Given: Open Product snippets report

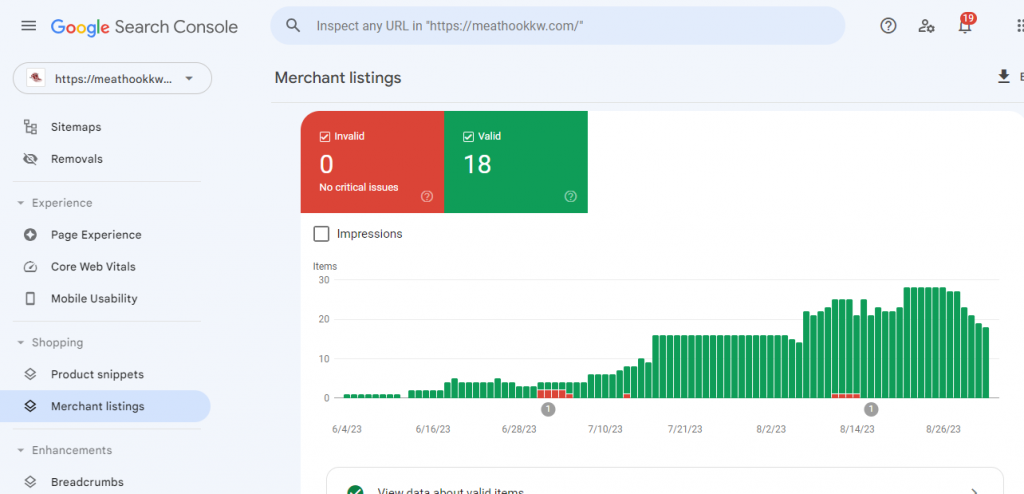Looking at the screenshot, I should click(97, 374).
